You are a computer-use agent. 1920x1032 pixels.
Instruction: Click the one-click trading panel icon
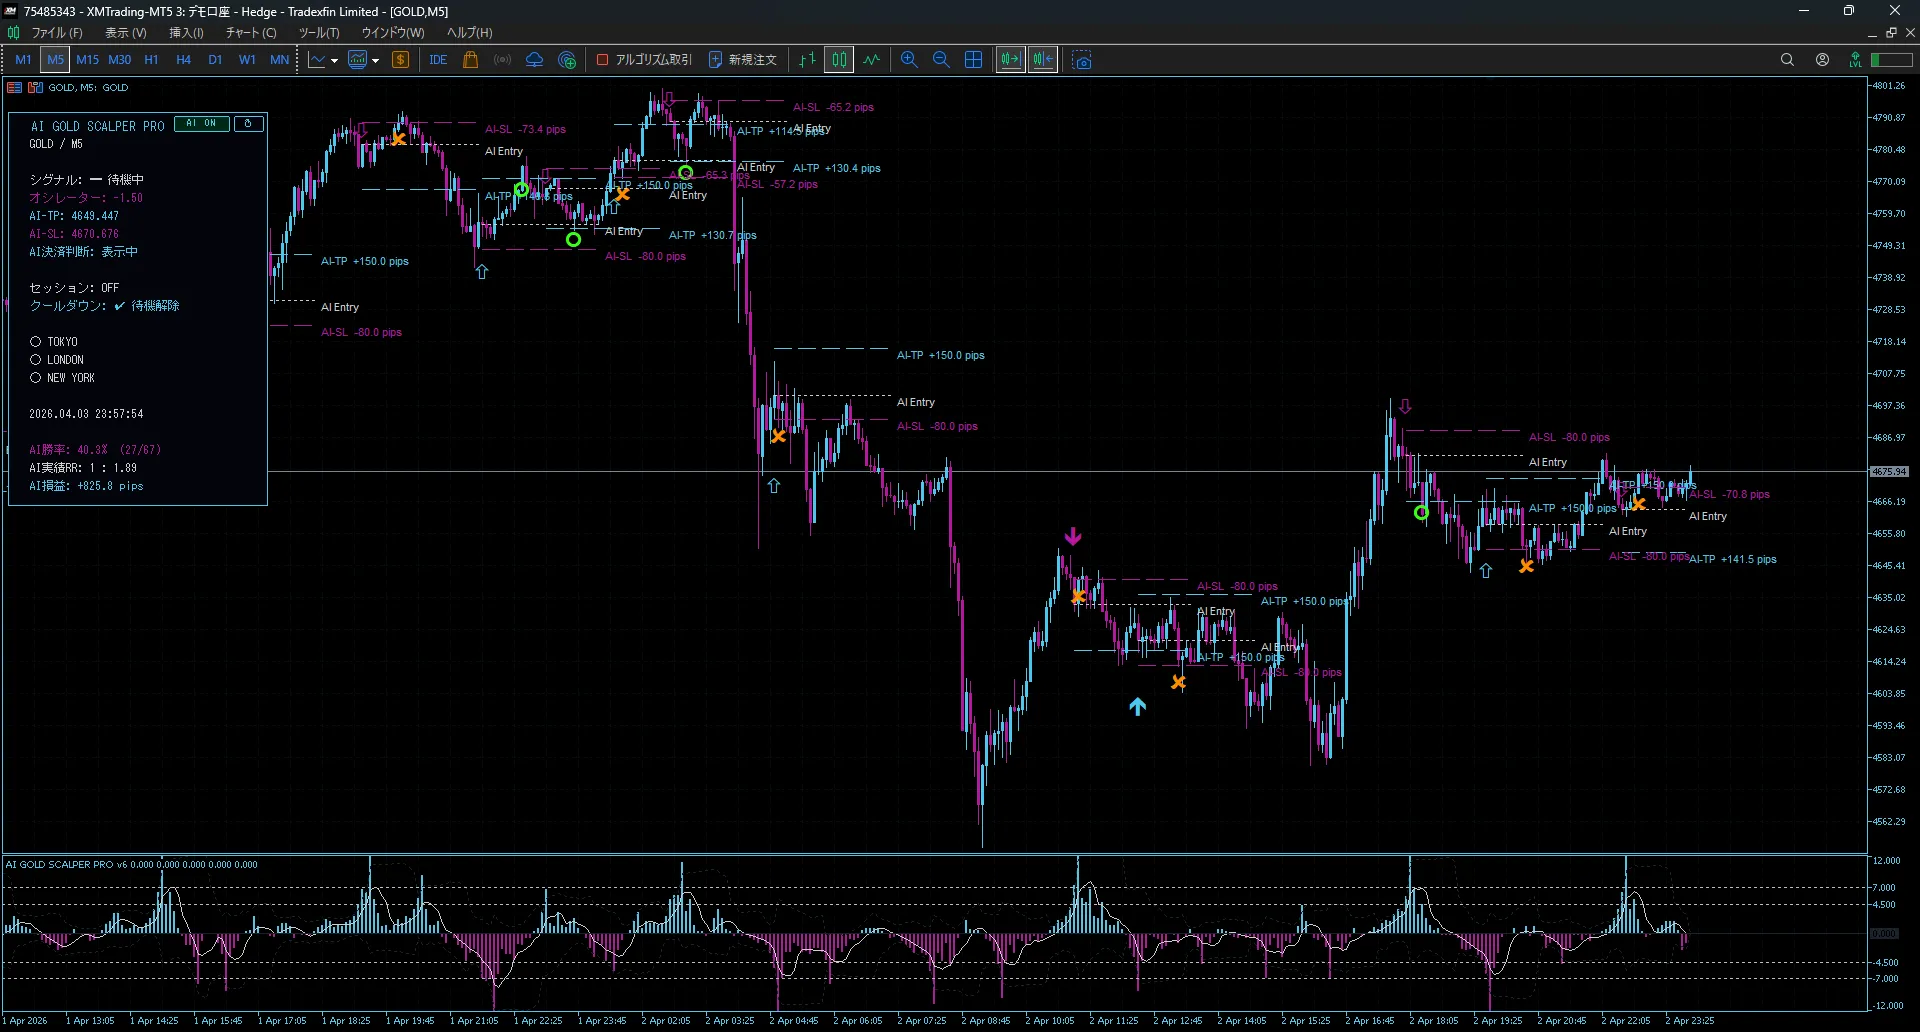point(14,88)
